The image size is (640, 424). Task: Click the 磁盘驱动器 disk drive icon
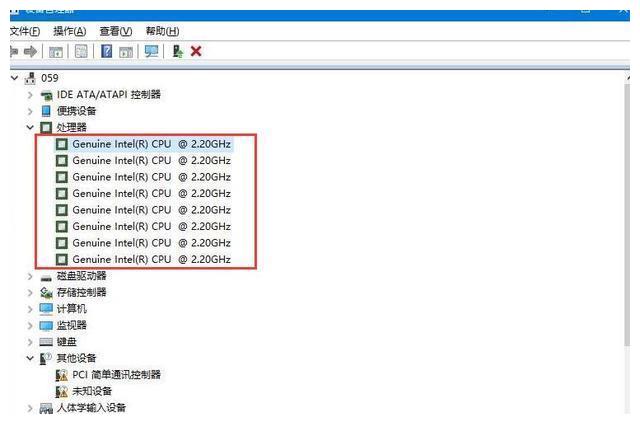pos(46,277)
